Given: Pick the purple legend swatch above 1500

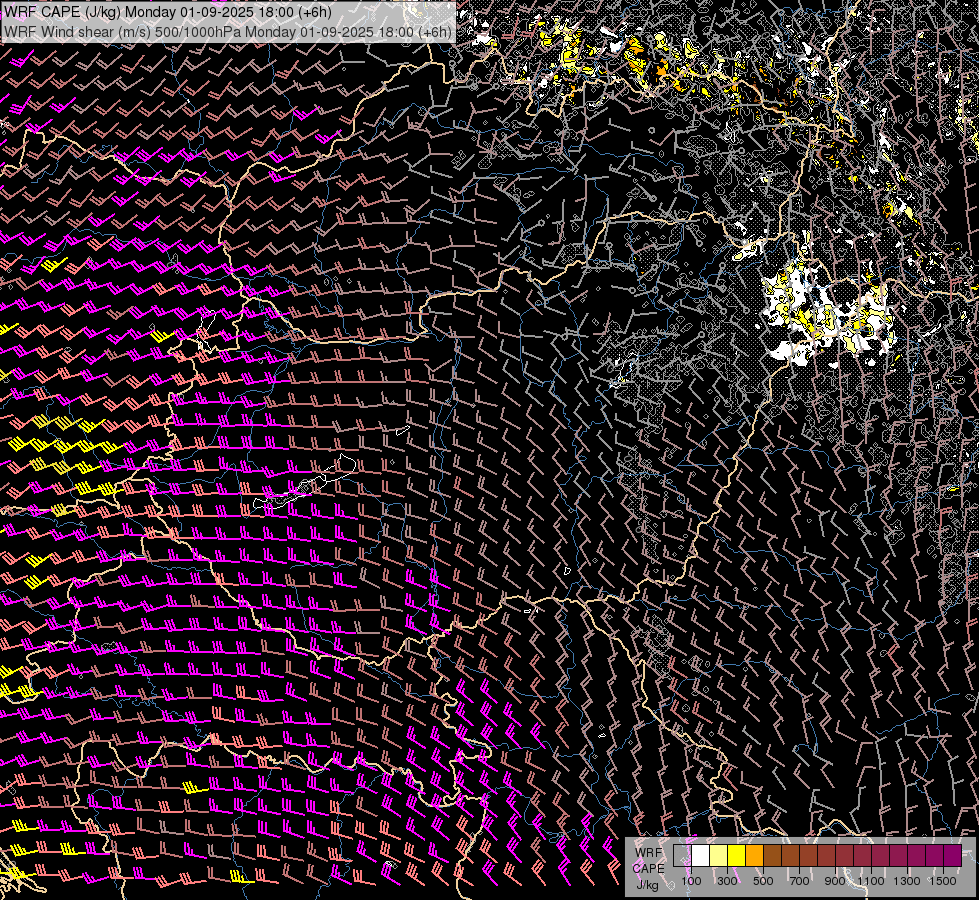Looking at the screenshot, I should [x=952, y=855].
